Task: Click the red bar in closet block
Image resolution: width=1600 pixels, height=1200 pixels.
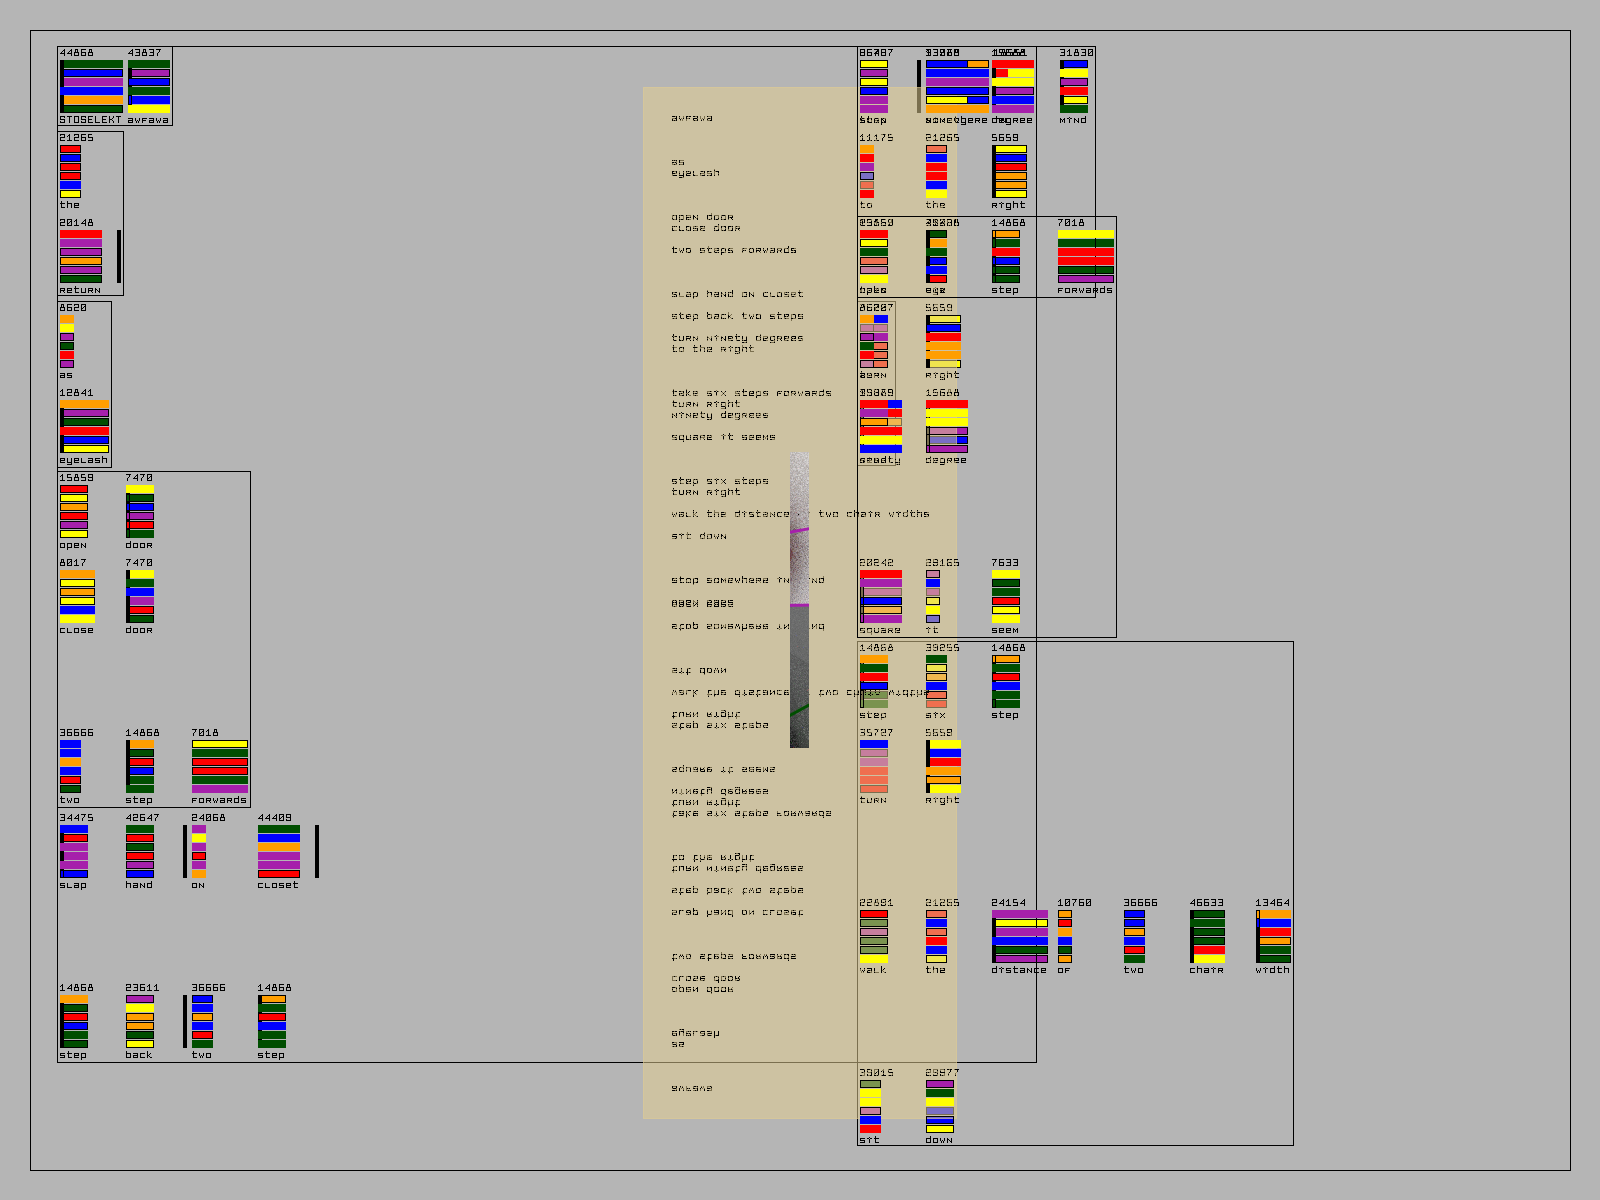Action: tap(278, 874)
